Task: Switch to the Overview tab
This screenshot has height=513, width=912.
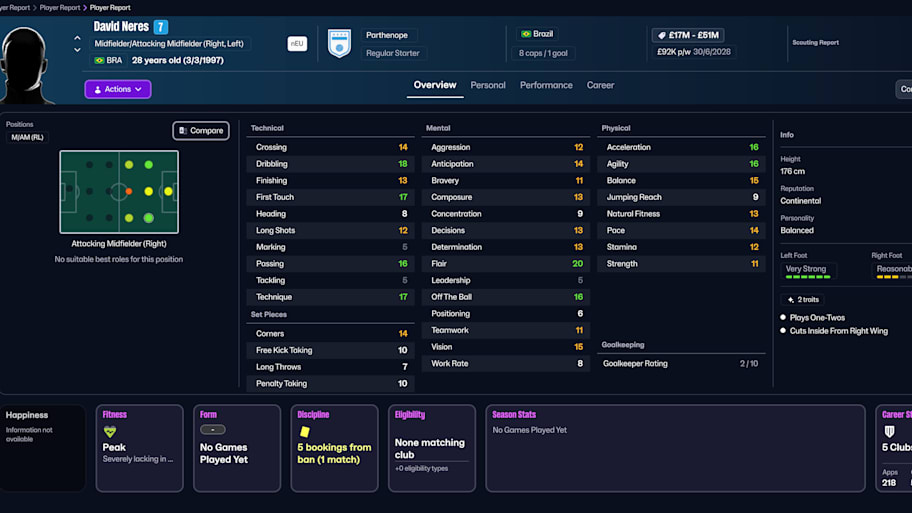Action: tap(434, 85)
